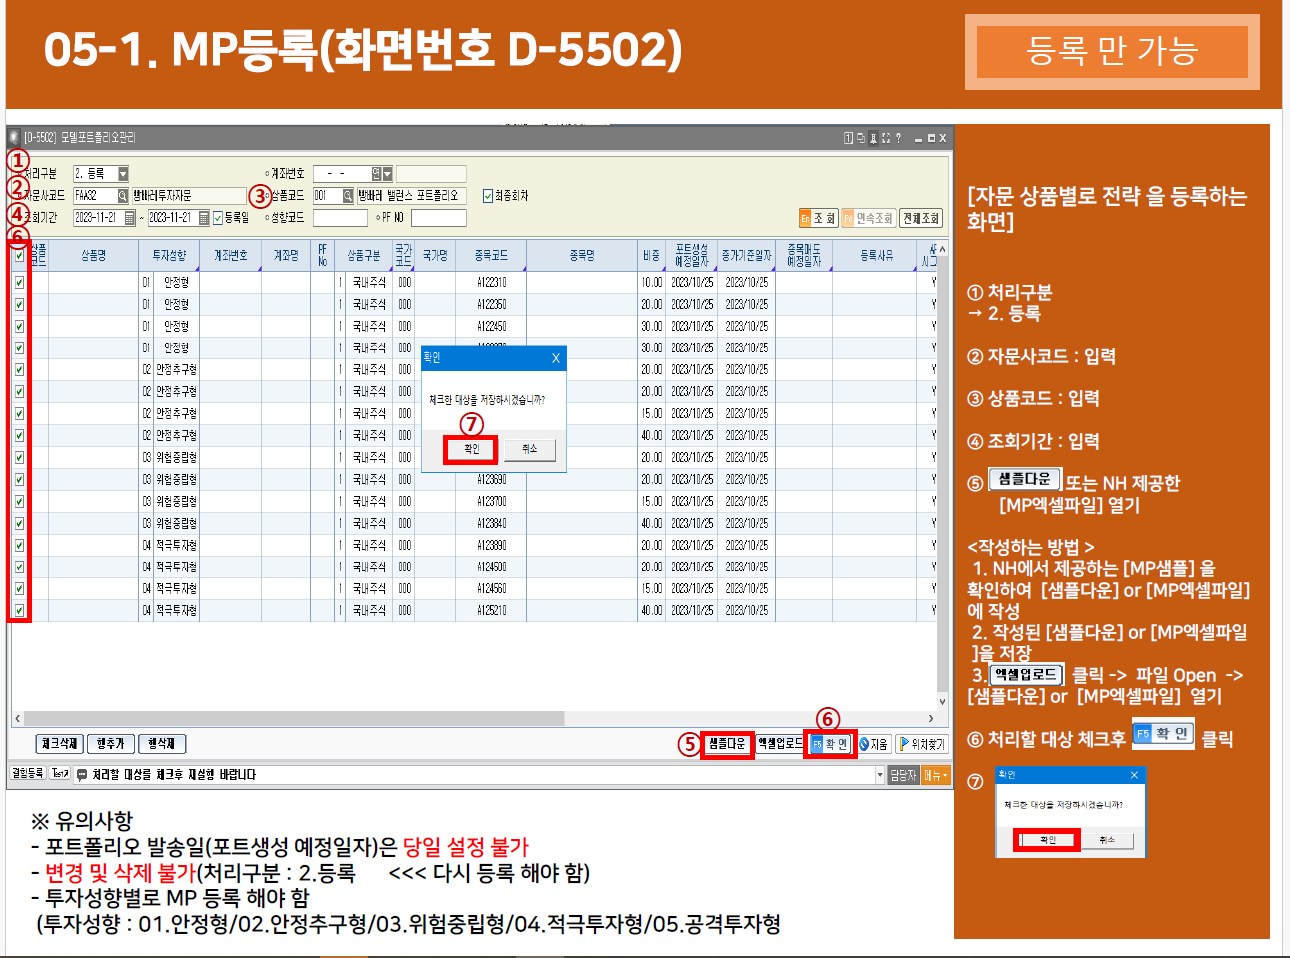The image size is (1290, 958).
Task: Click the 비중 column header
Action: (651, 256)
